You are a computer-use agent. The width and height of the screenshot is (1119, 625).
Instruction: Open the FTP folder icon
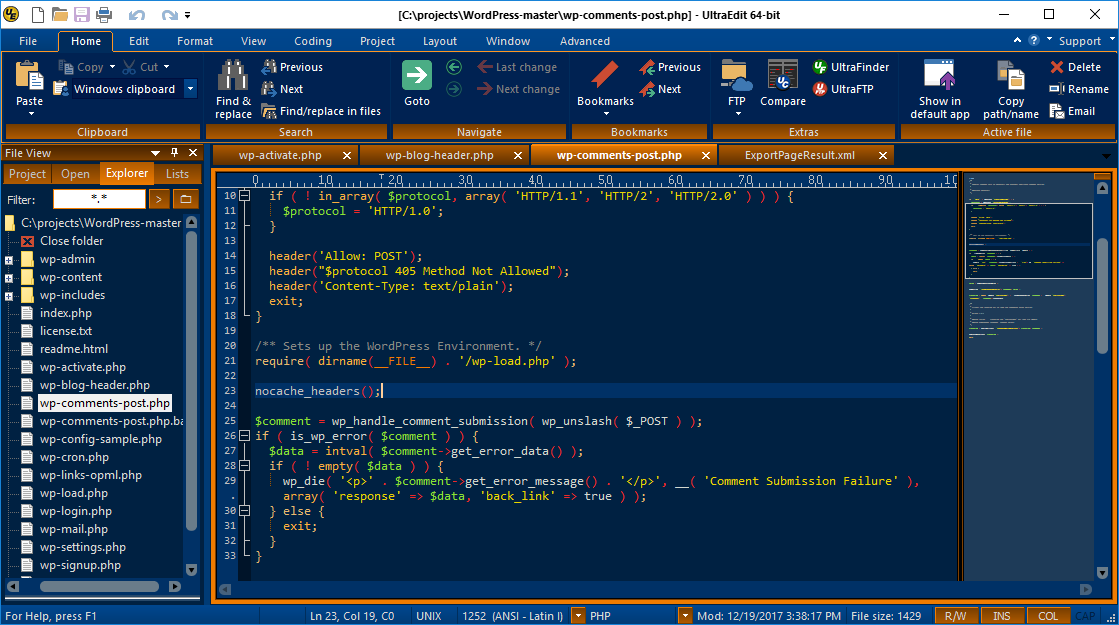click(736, 76)
